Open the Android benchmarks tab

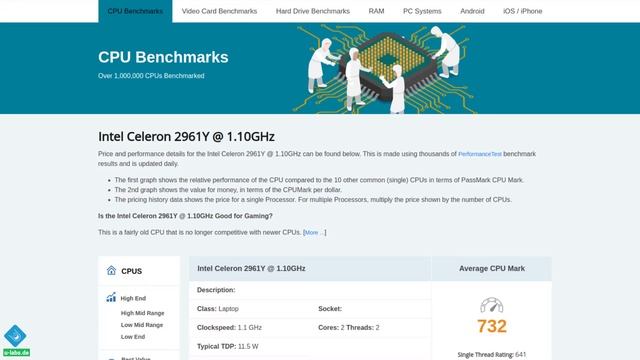click(472, 11)
